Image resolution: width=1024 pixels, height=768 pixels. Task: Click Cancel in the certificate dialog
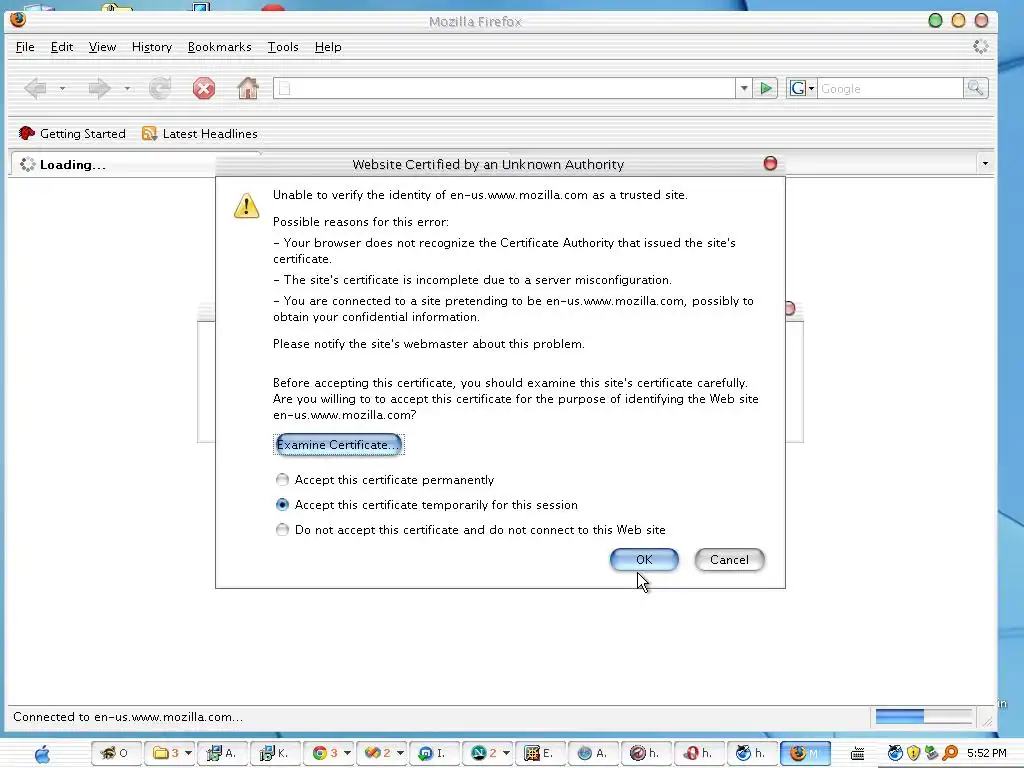pyautogui.click(x=729, y=560)
